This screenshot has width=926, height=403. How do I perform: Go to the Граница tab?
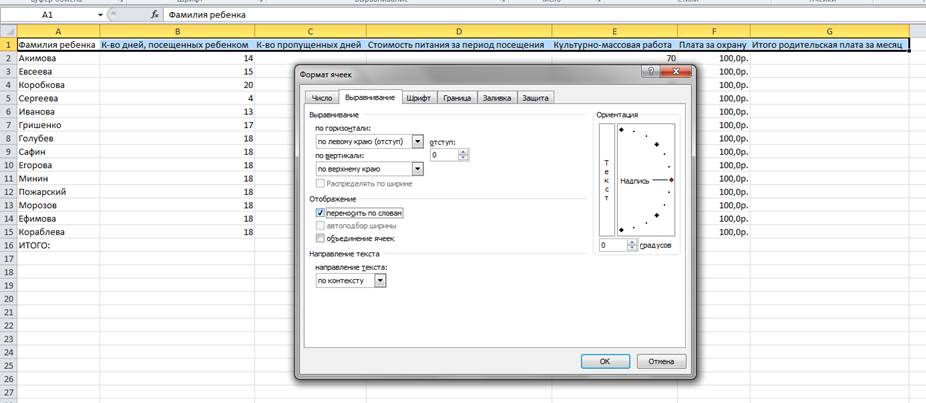pos(458,99)
